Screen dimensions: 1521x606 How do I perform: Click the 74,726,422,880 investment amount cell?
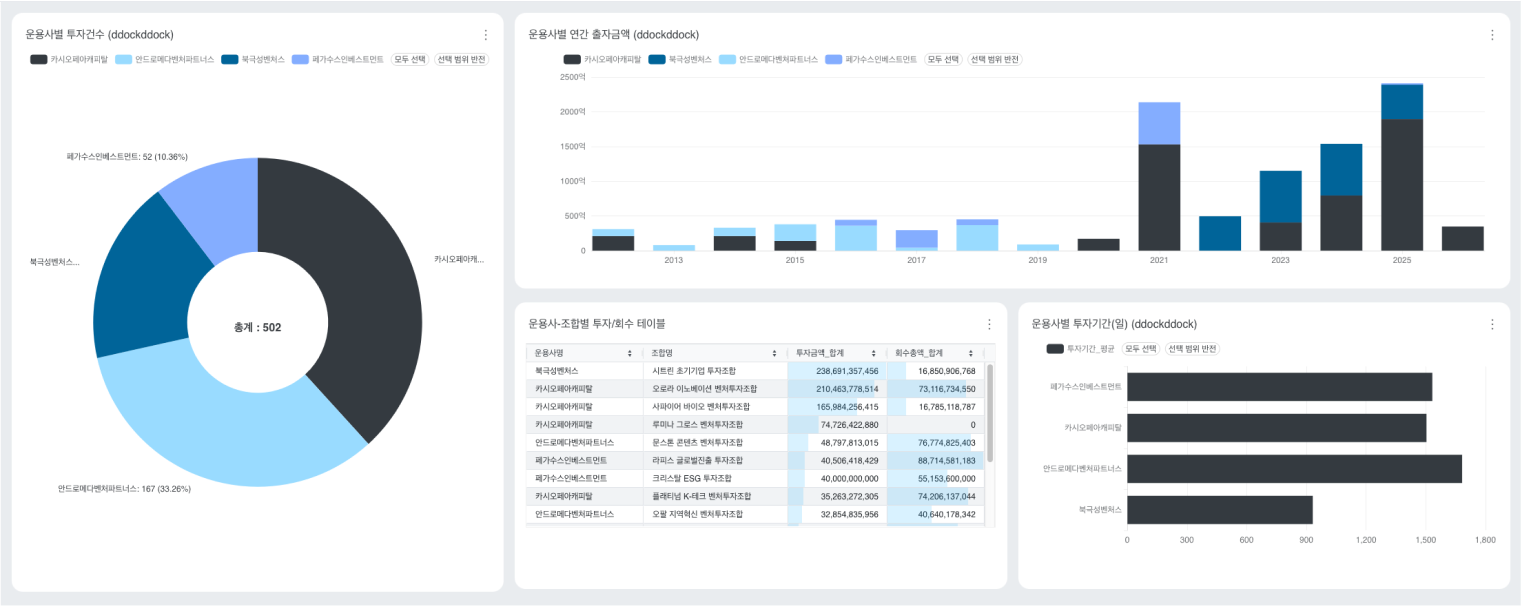click(836, 425)
